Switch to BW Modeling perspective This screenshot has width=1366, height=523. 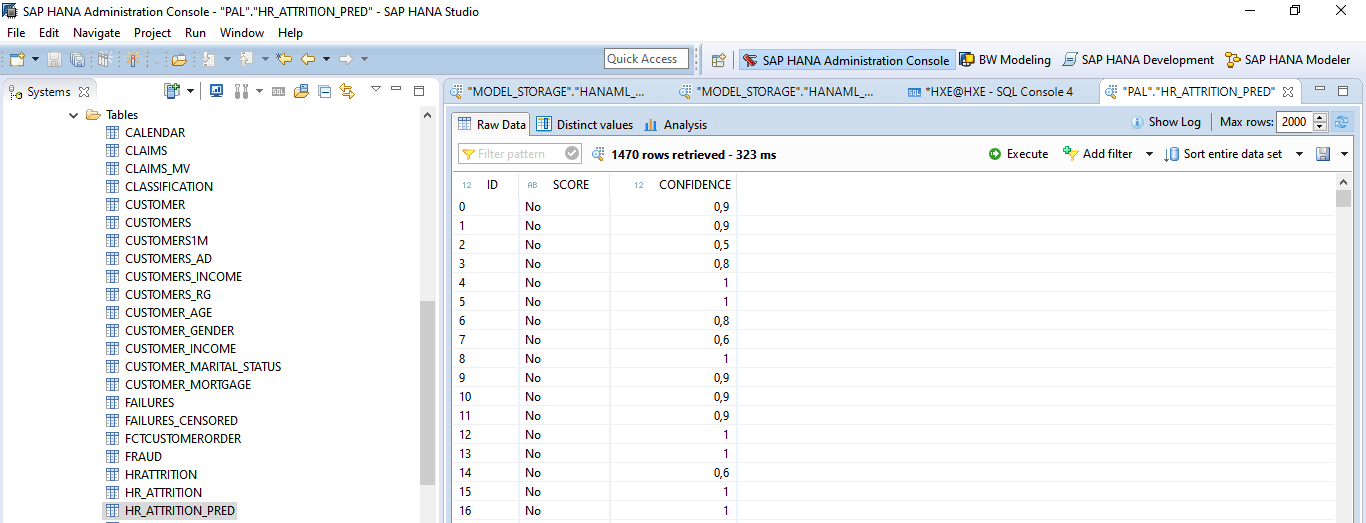[1005, 60]
